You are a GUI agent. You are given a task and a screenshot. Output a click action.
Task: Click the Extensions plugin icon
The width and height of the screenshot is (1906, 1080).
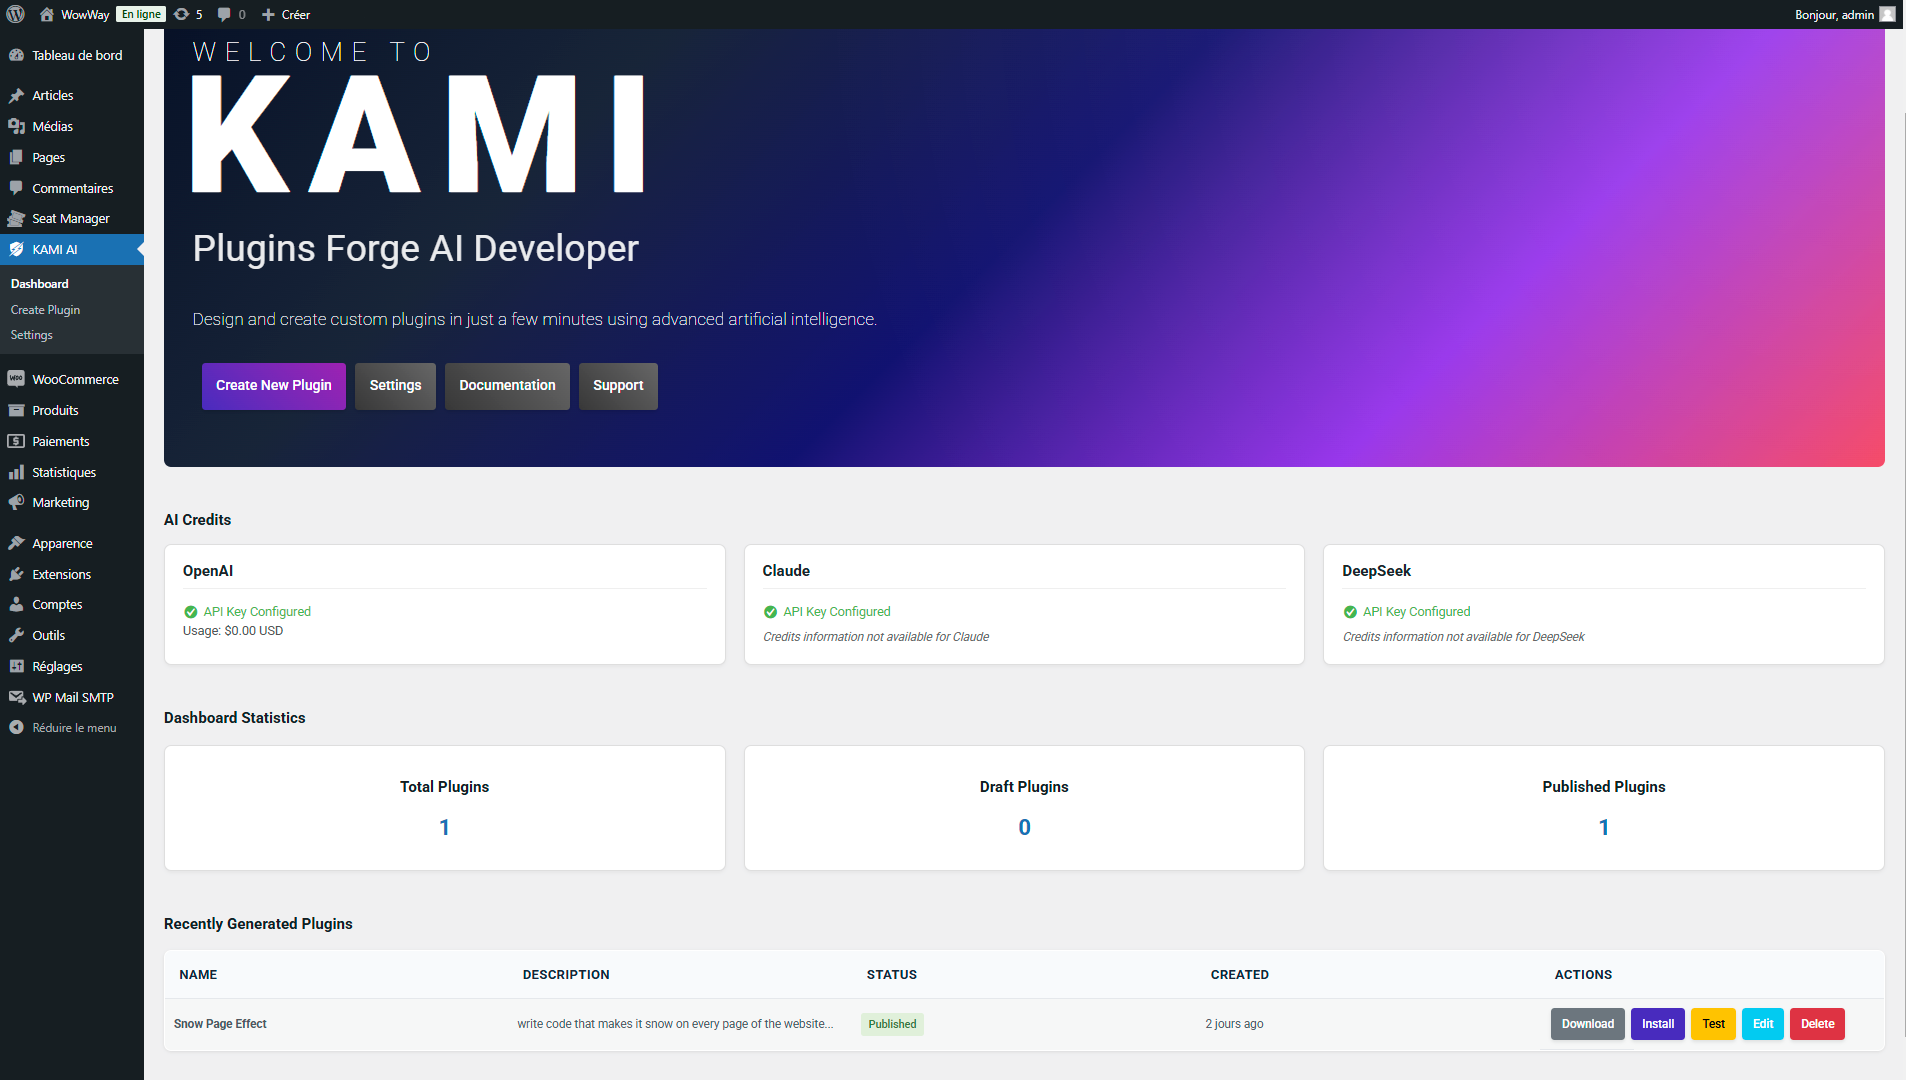click(17, 574)
